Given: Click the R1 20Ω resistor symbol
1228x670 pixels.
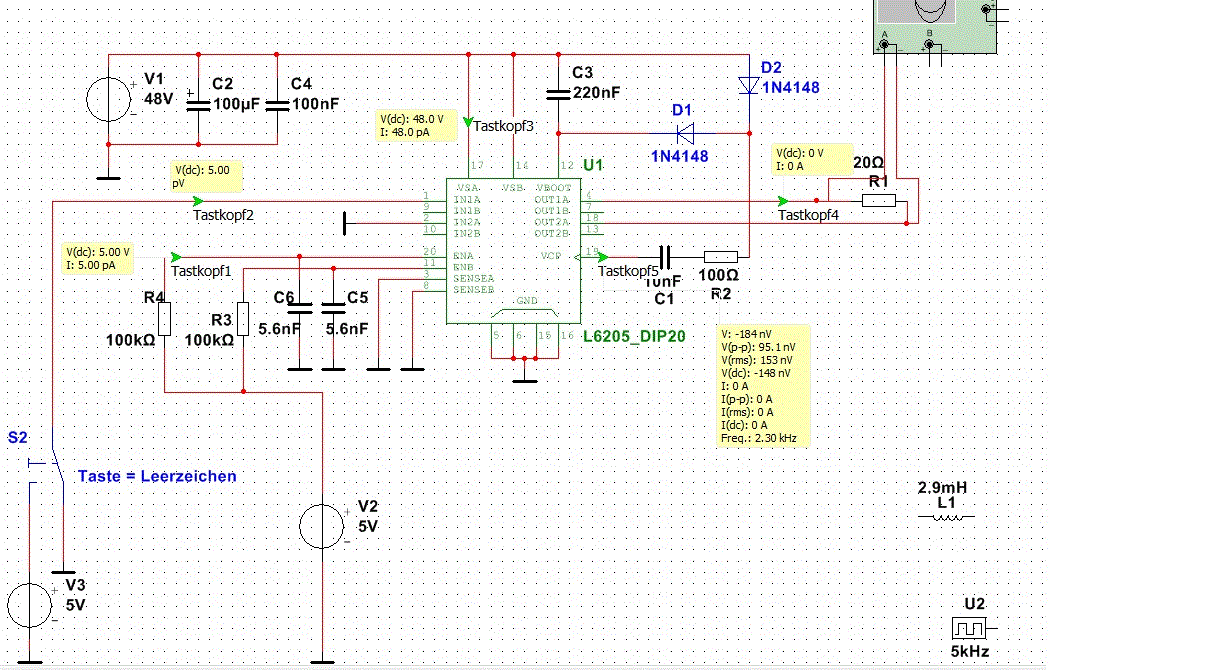Looking at the screenshot, I should click(x=878, y=201).
